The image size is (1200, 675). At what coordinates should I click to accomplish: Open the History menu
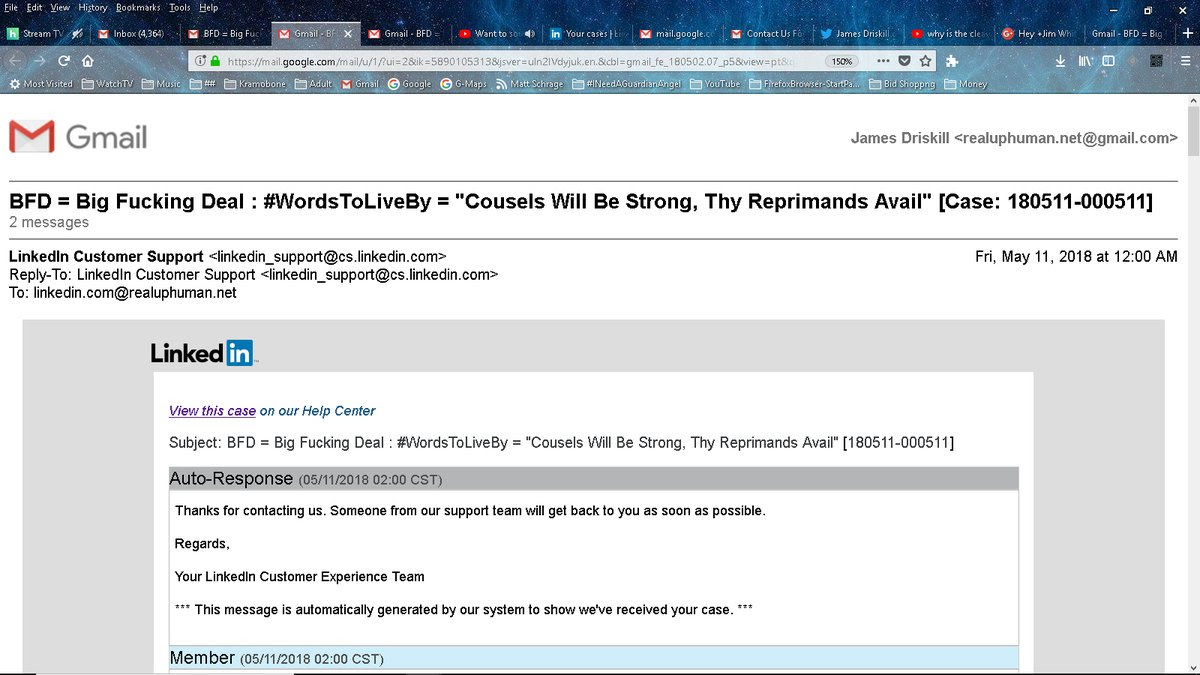pos(93,7)
